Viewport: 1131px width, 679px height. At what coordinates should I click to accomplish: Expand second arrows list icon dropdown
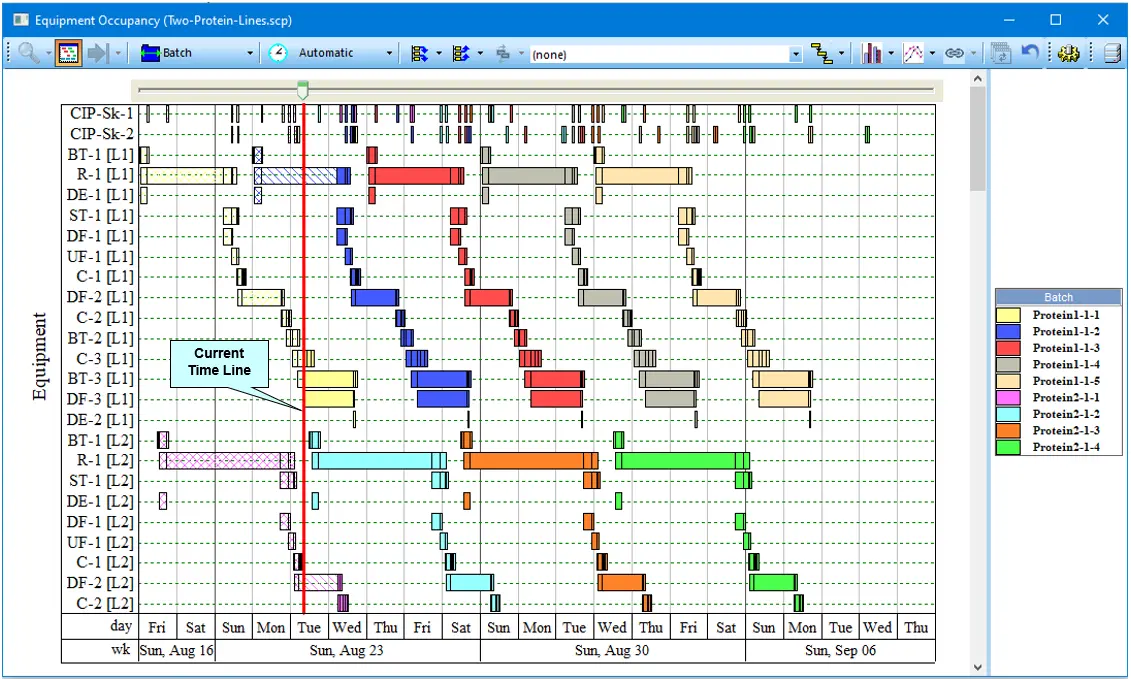(x=480, y=53)
